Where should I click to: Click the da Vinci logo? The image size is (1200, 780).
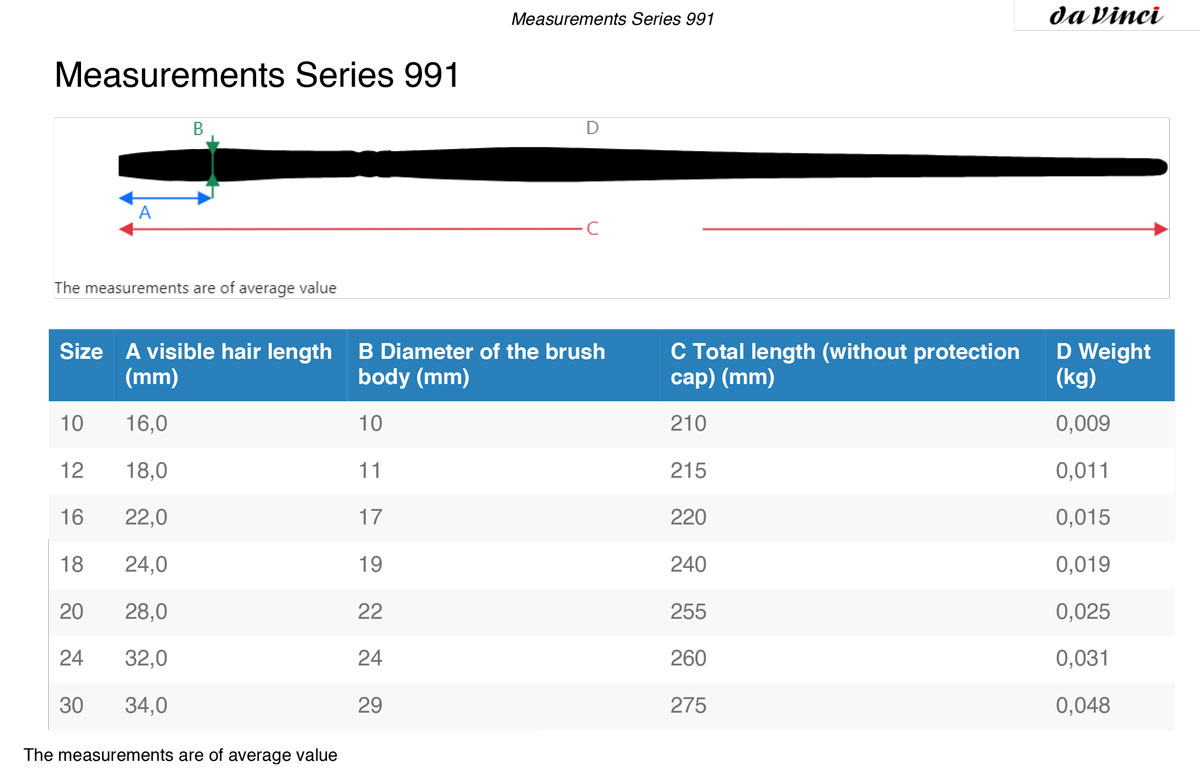1106,16
